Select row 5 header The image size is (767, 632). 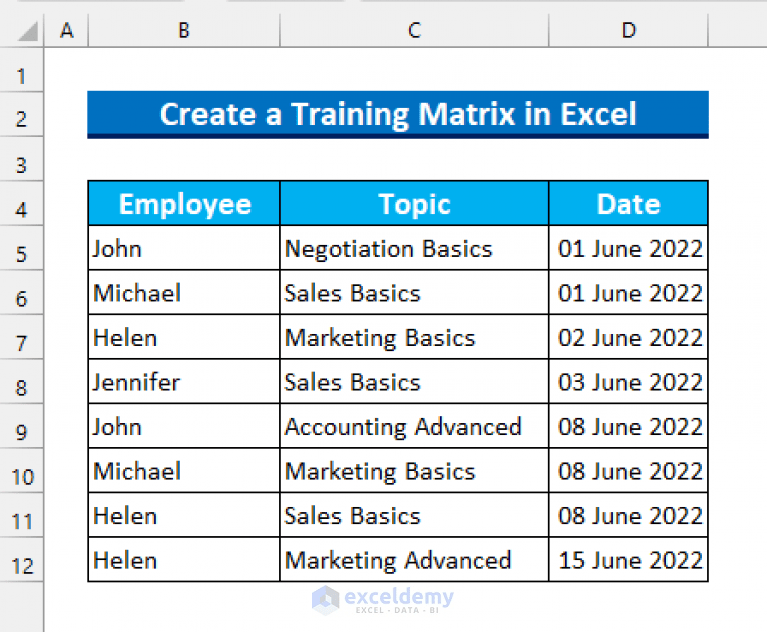coord(22,248)
